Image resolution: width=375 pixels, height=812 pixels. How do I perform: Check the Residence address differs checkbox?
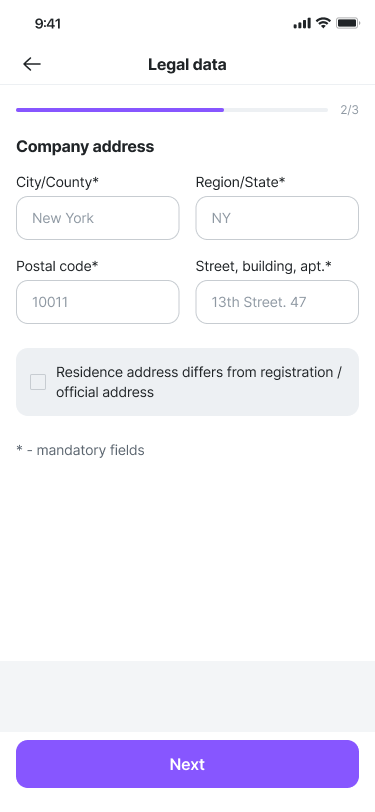point(38,382)
